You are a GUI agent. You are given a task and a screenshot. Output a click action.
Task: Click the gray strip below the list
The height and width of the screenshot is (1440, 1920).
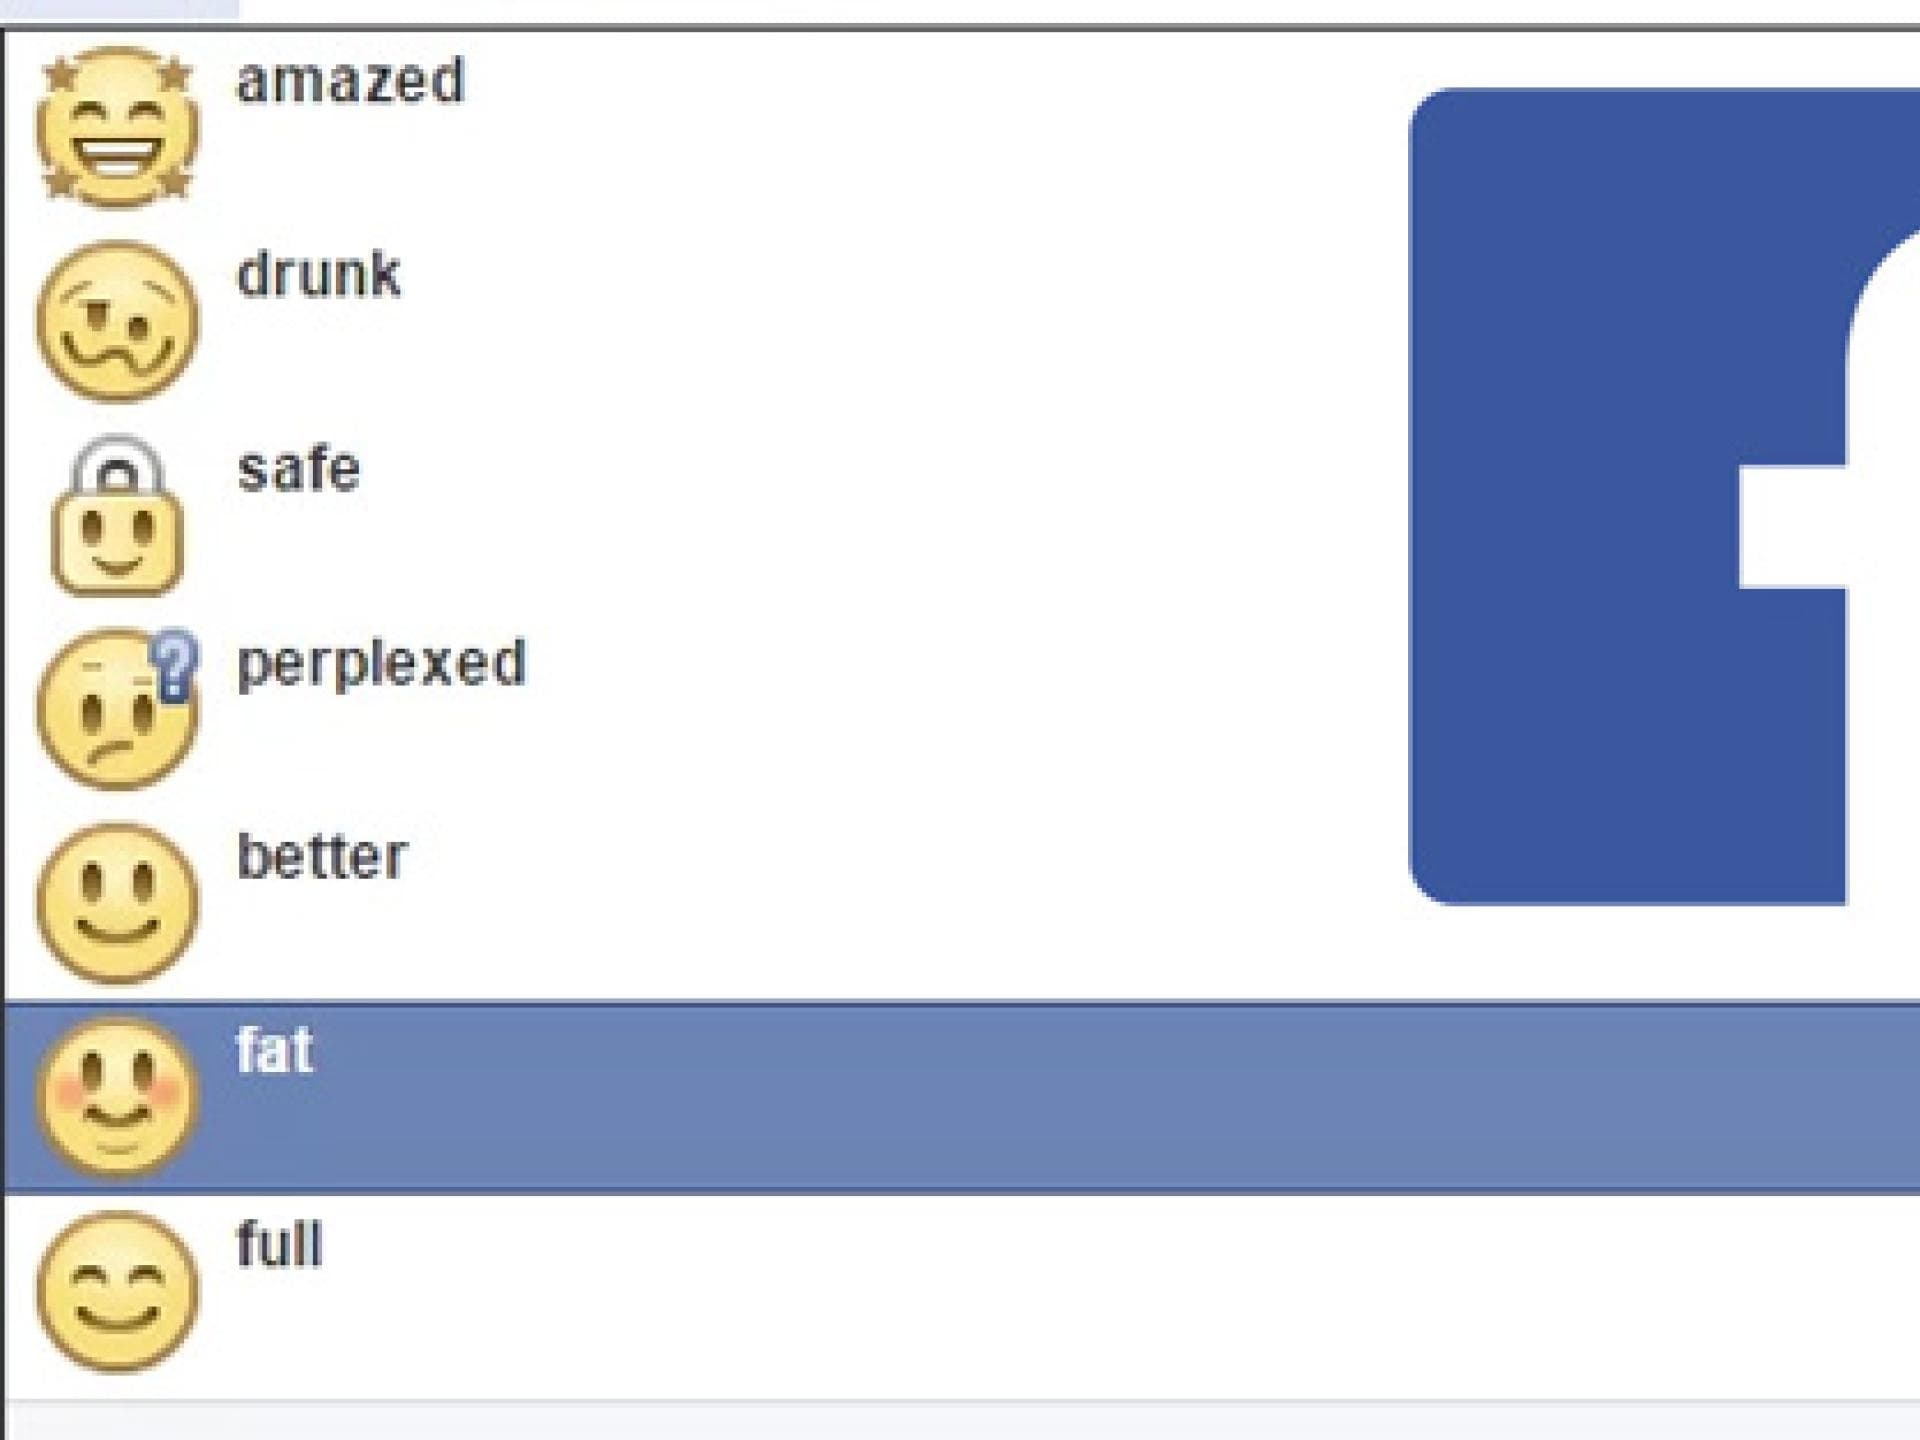pos(960,1422)
